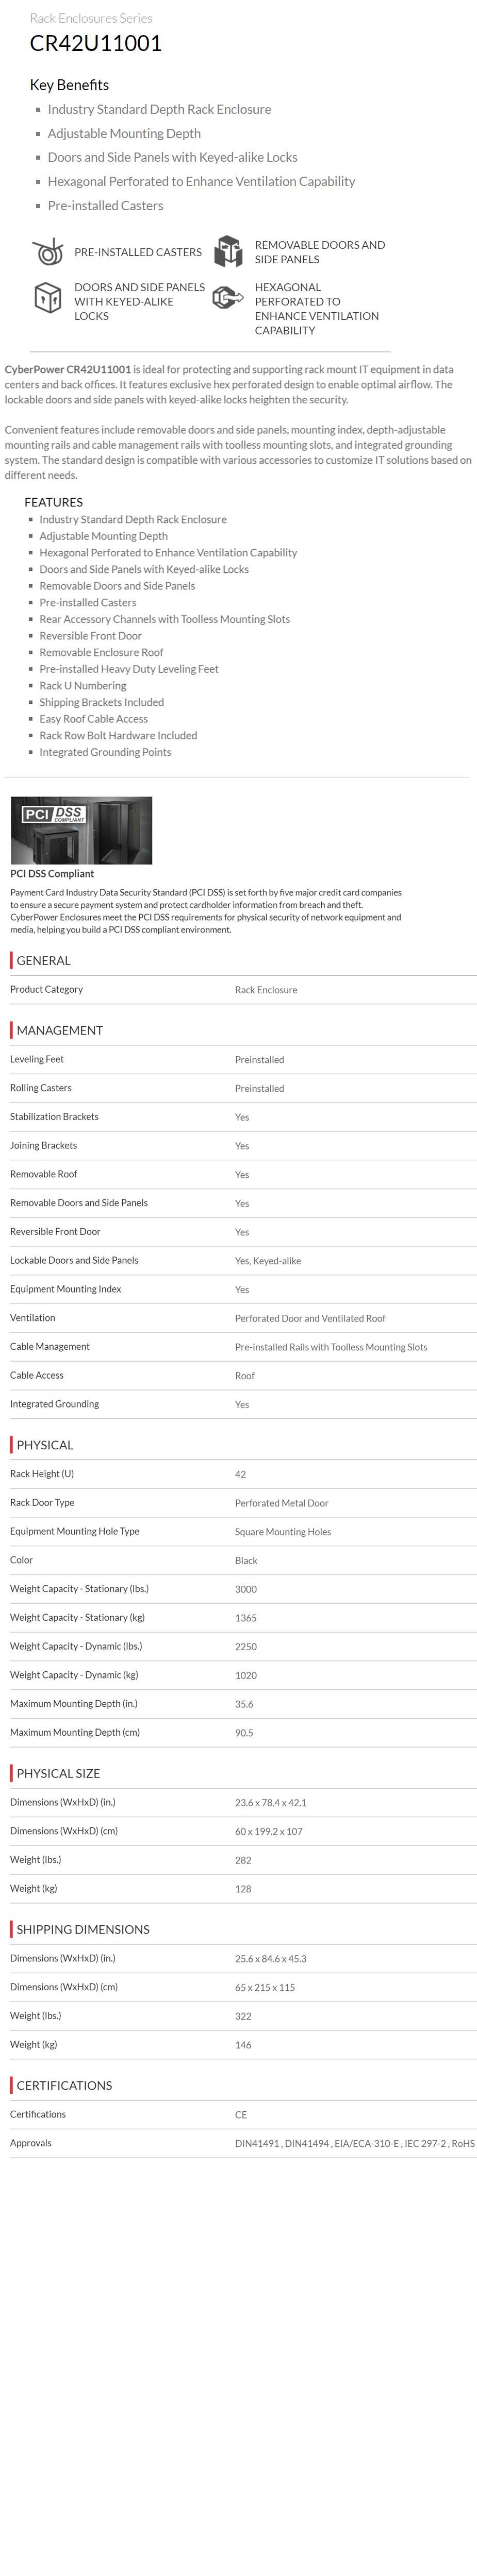
Task: Click the hexagonal perforated ventilation icon
Action: [228, 297]
